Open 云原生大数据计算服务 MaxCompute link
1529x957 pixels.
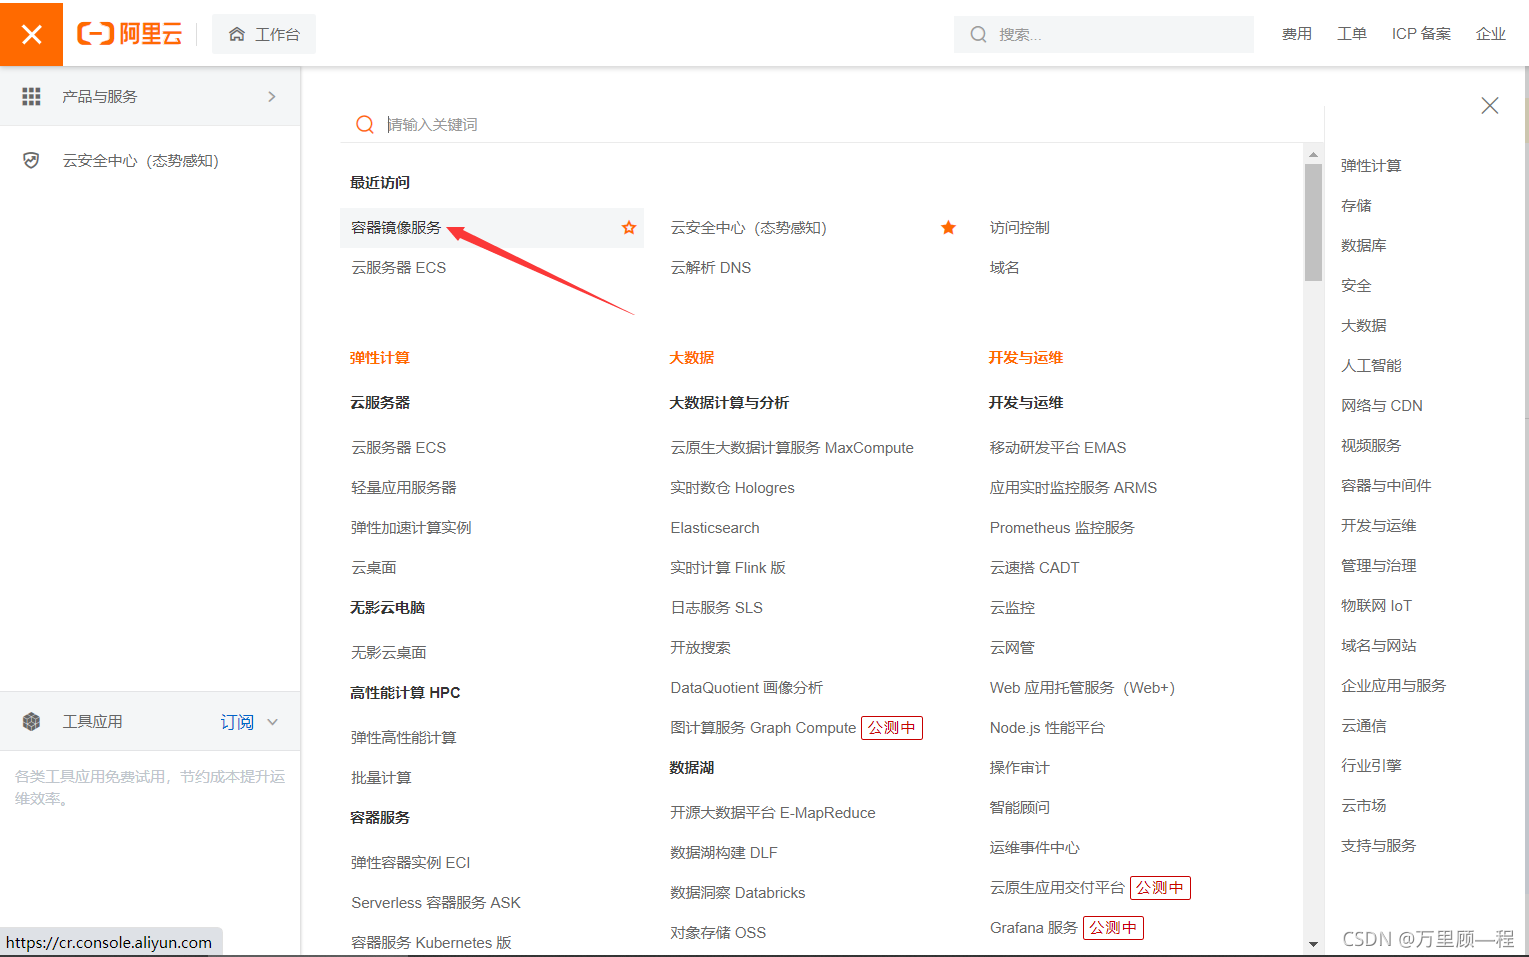792,448
